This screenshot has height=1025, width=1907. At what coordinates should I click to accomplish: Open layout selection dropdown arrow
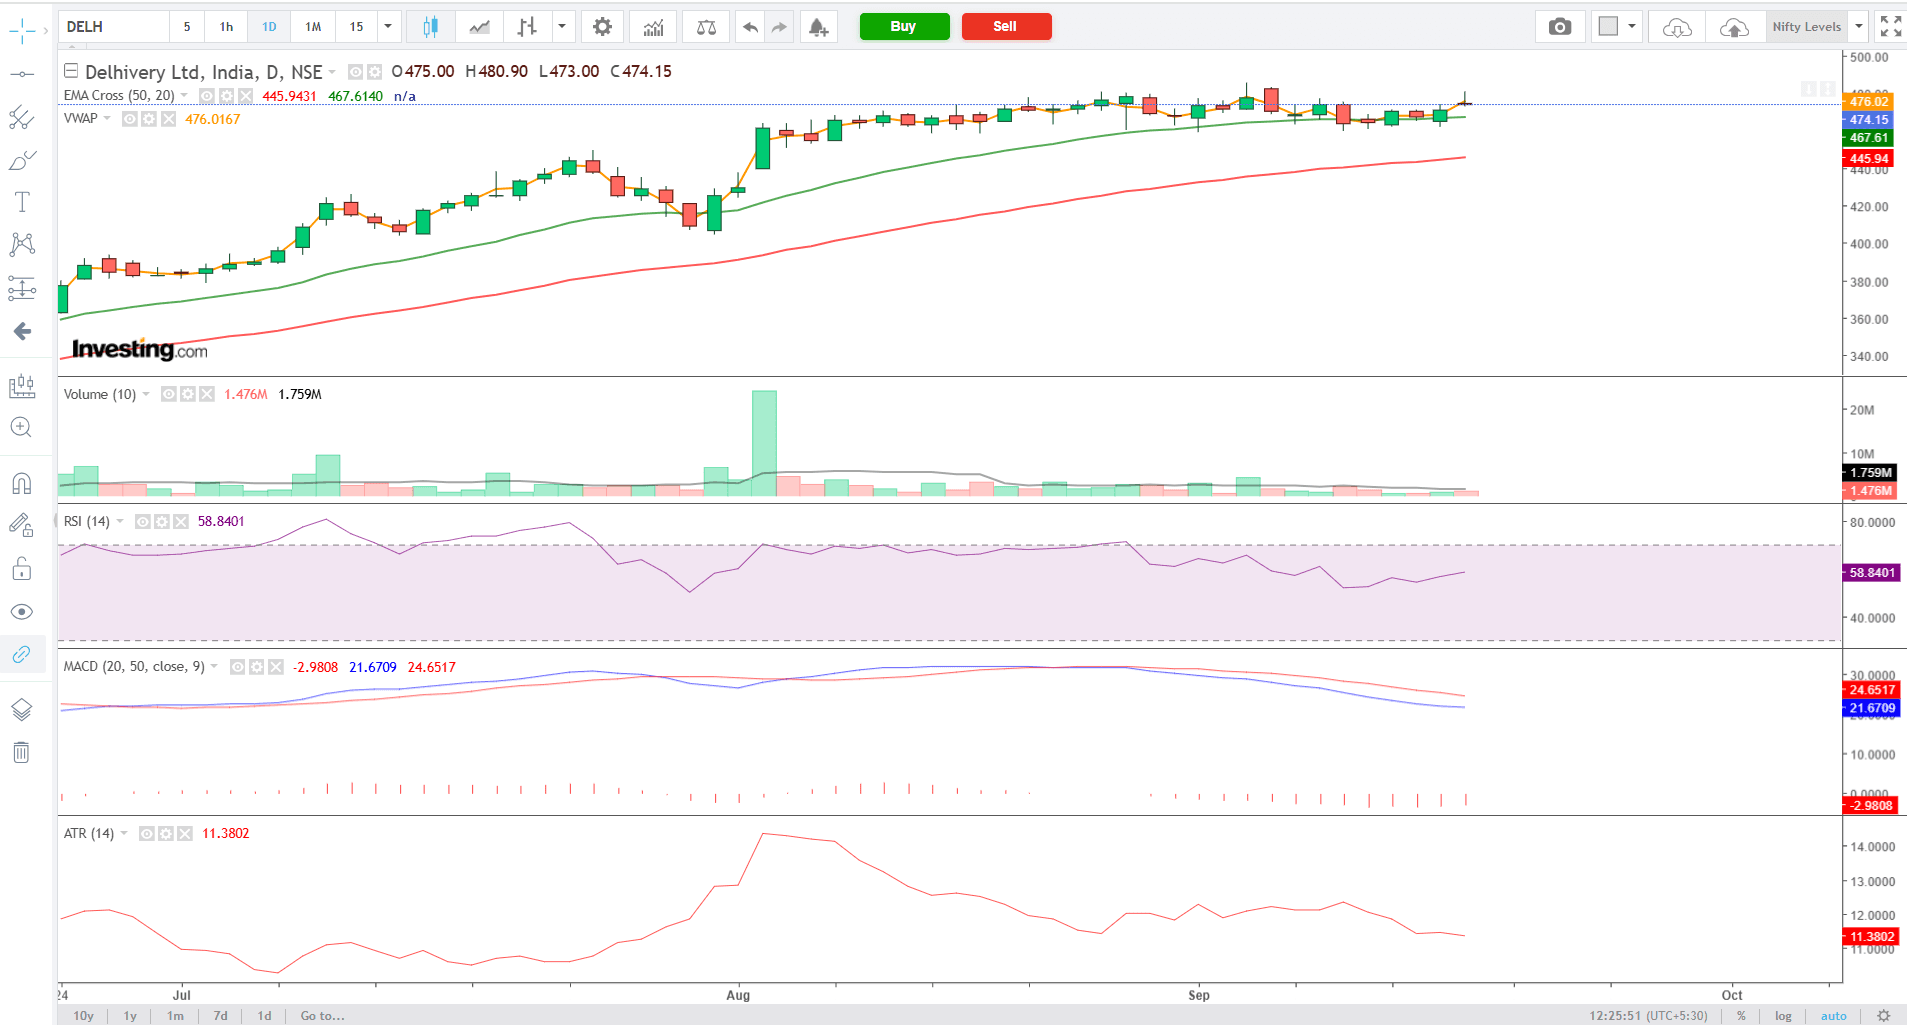pyautogui.click(x=1632, y=27)
